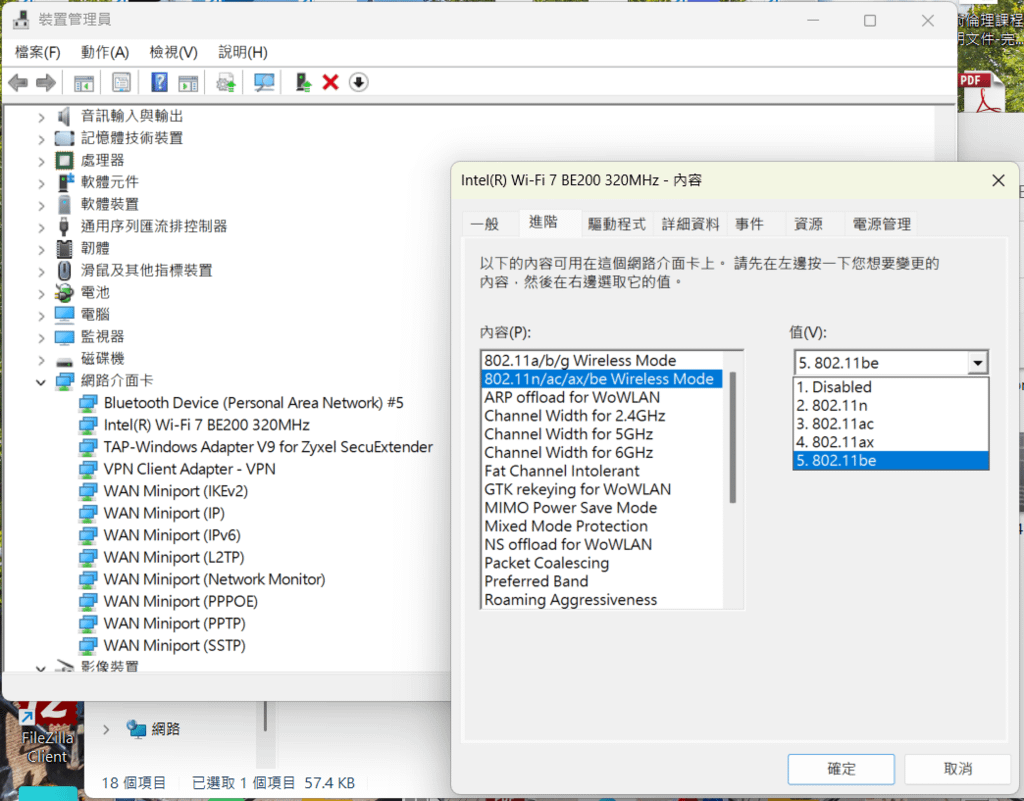Click the adapter icon beside Bluetooth Device #5
Screen dimensions: 1024x801
pos(88,403)
